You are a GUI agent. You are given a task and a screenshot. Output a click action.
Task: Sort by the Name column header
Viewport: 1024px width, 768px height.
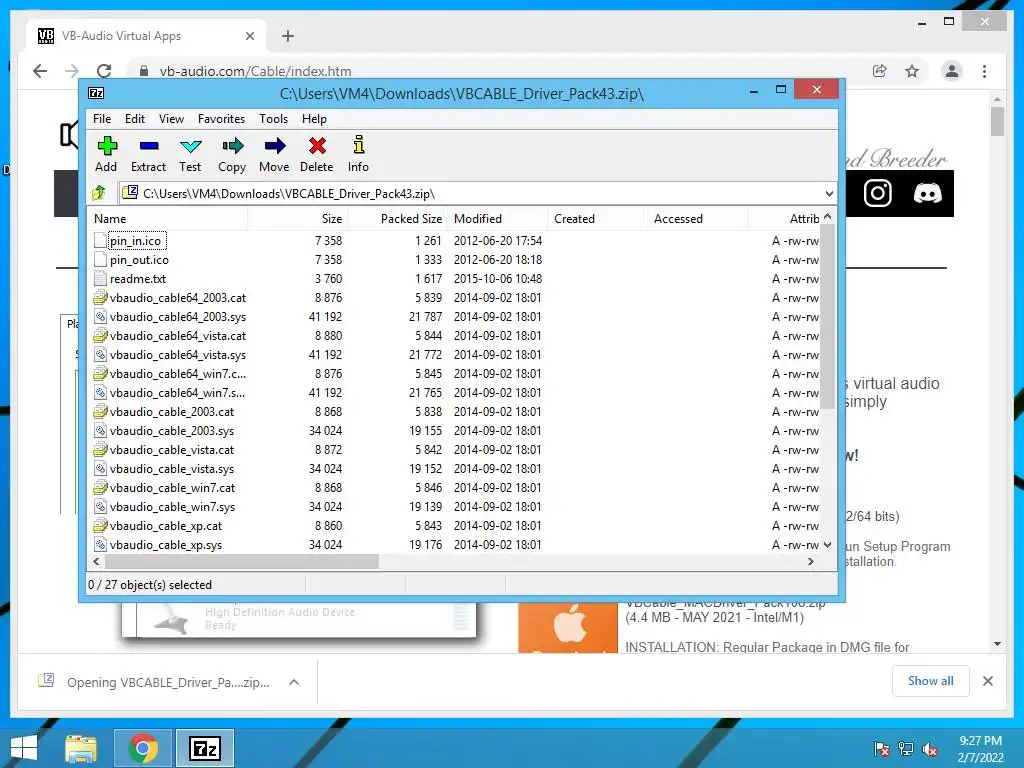(167, 219)
